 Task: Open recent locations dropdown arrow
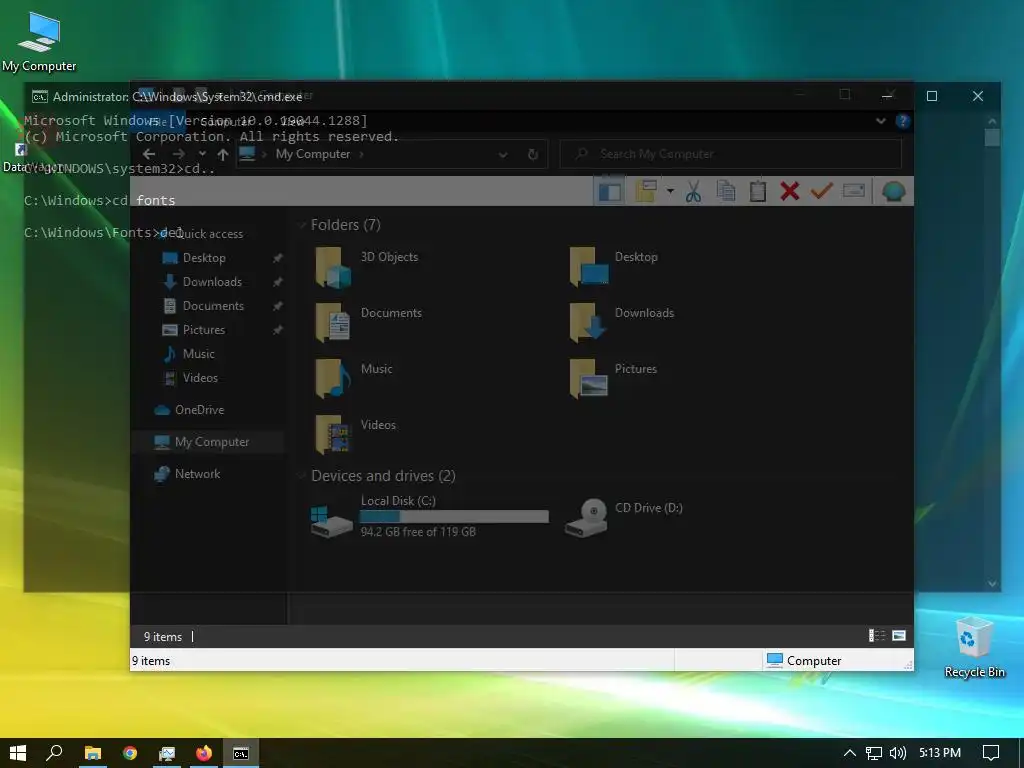click(x=202, y=154)
